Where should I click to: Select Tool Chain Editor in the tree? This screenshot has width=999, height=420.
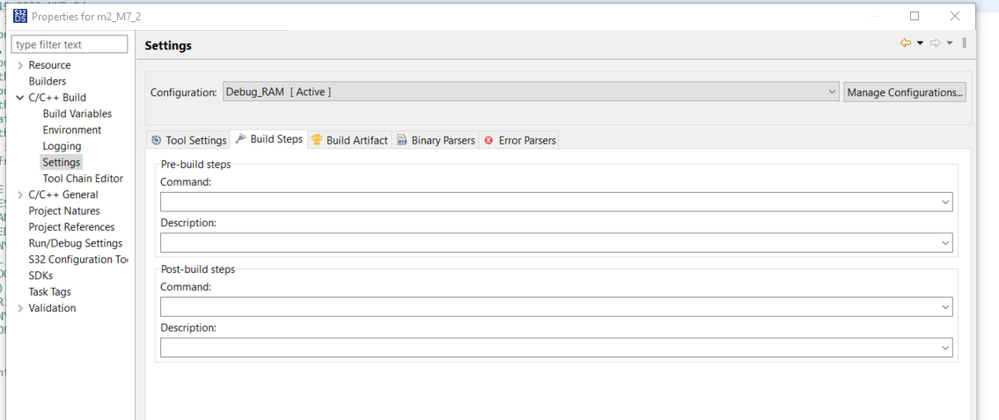[x=83, y=178]
